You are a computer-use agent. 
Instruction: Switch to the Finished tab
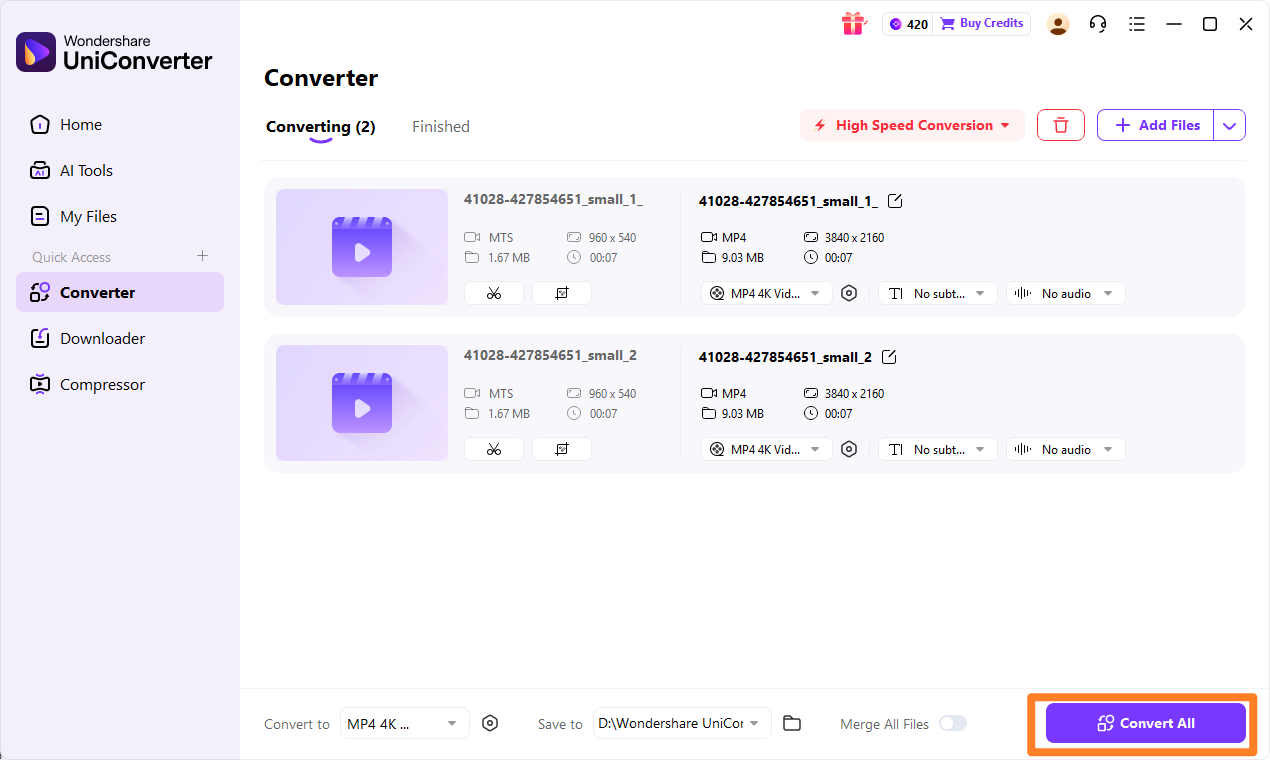[440, 126]
